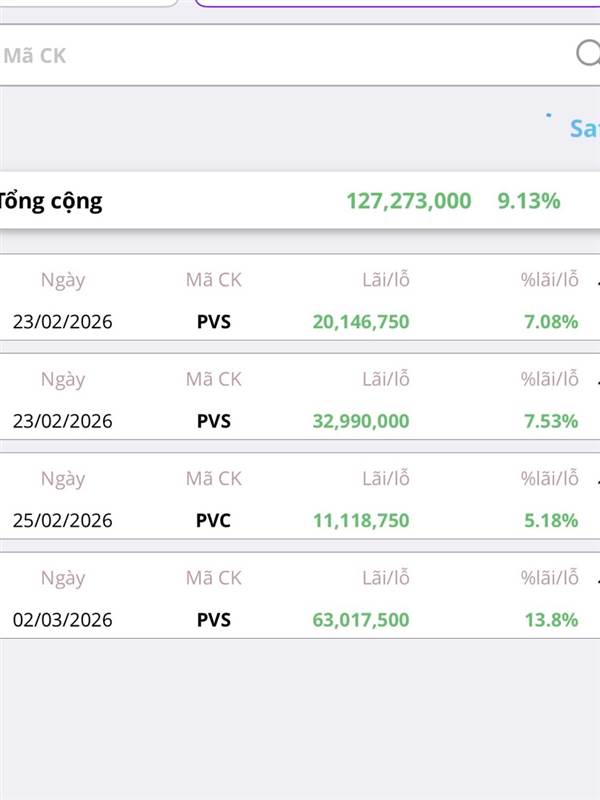This screenshot has width=600, height=800.
Task: Focus the Mã CK search field
Action: click(280, 55)
